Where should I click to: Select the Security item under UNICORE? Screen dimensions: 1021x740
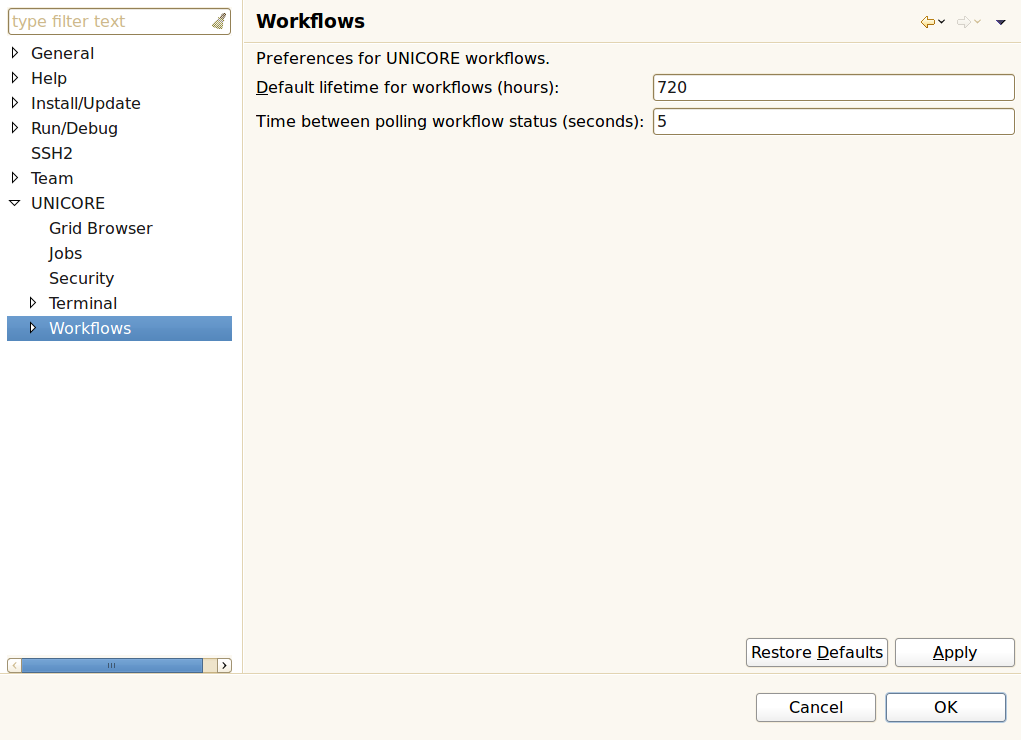(x=81, y=278)
